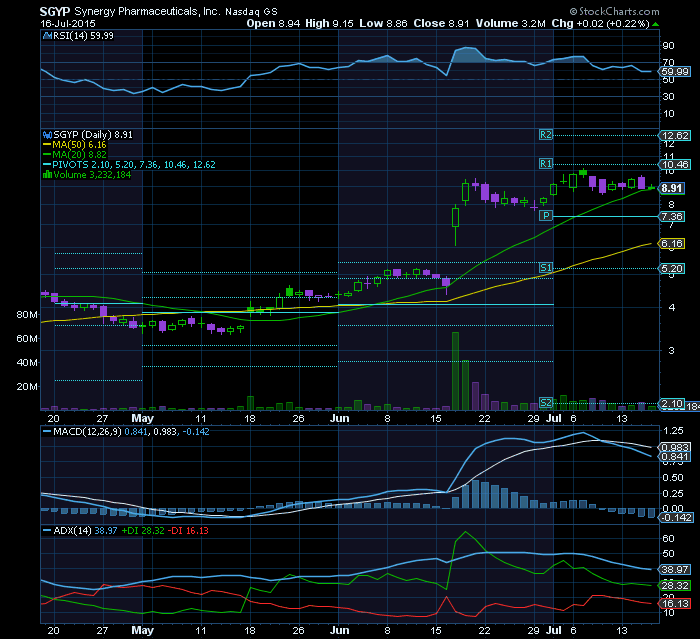Image resolution: width=700 pixels, height=639 pixels.
Task: Select the Volume 3,232,184 legend label
Action: coord(92,175)
